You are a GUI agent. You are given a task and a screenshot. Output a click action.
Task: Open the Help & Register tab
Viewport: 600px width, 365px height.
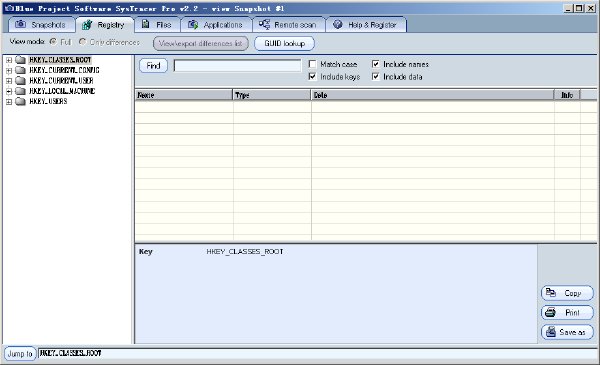click(x=366, y=25)
